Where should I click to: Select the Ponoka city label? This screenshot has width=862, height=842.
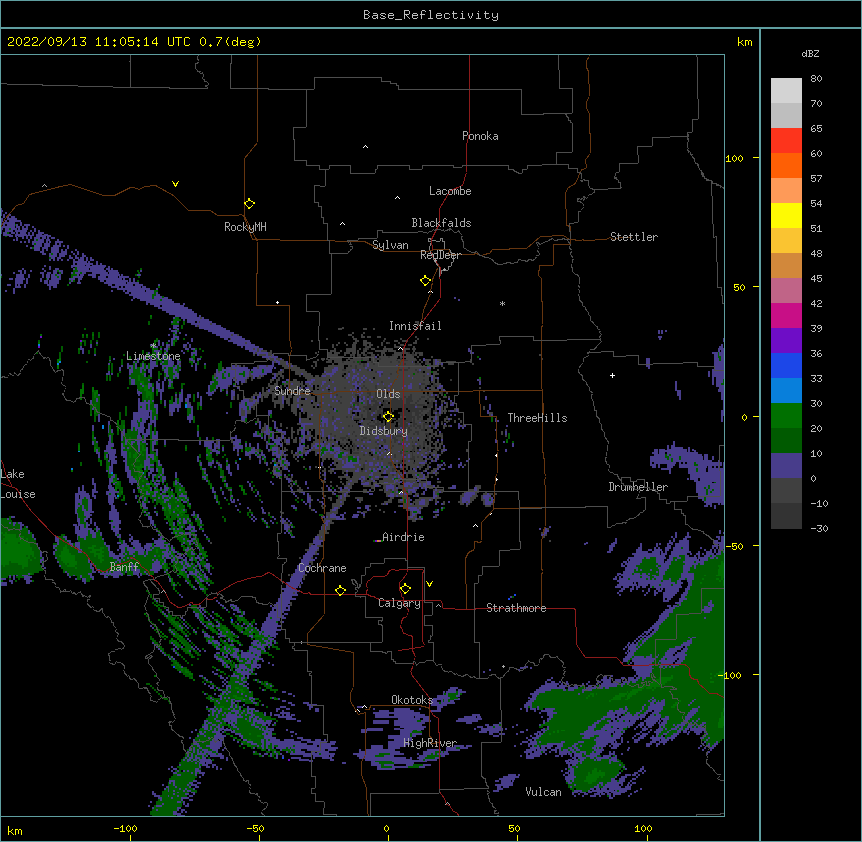480,136
